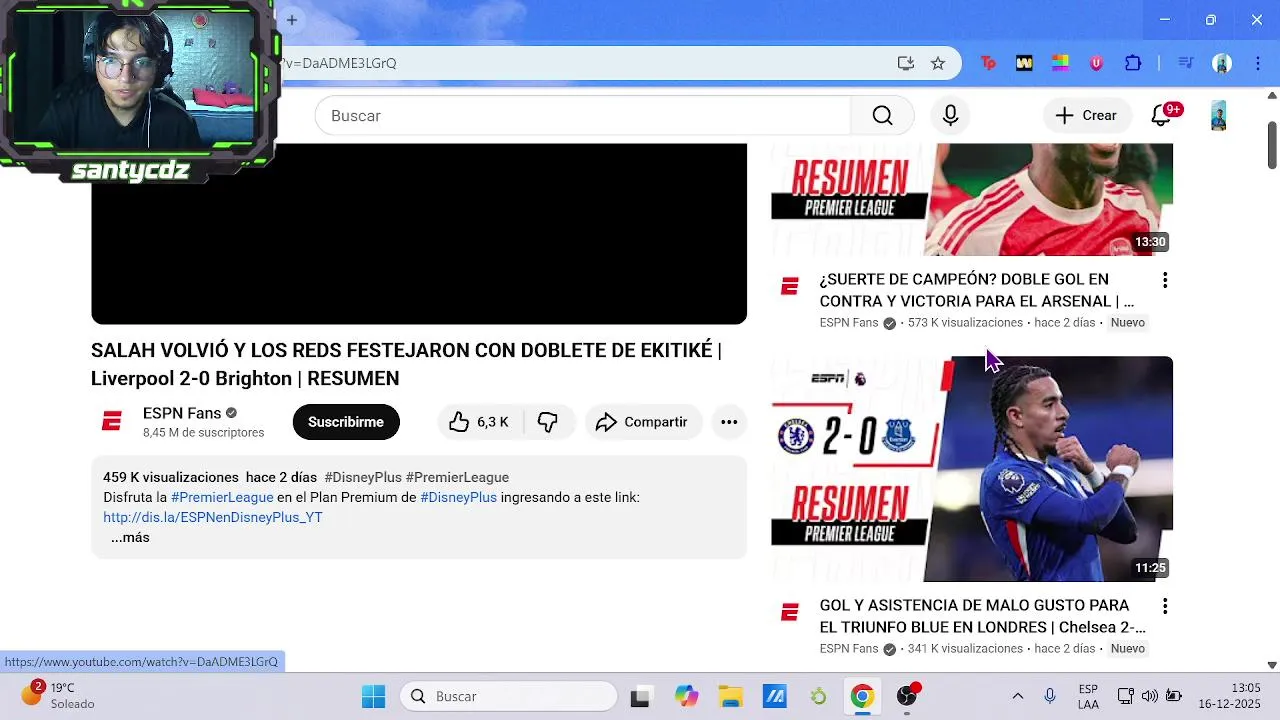Click the 8,45 M de suscriptores text
This screenshot has height=720, width=1280.
(204, 433)
